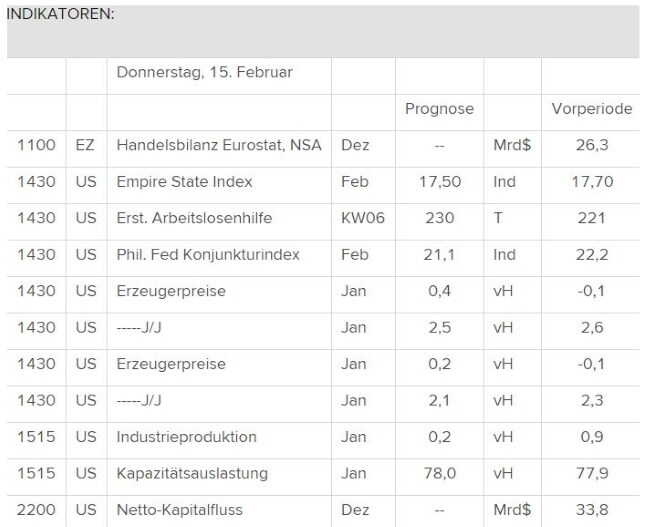This screenshot has width=657, height=527.
Task: Select the Erst. Arbeitslosenhilfe indicator
Action: (194, 218)
